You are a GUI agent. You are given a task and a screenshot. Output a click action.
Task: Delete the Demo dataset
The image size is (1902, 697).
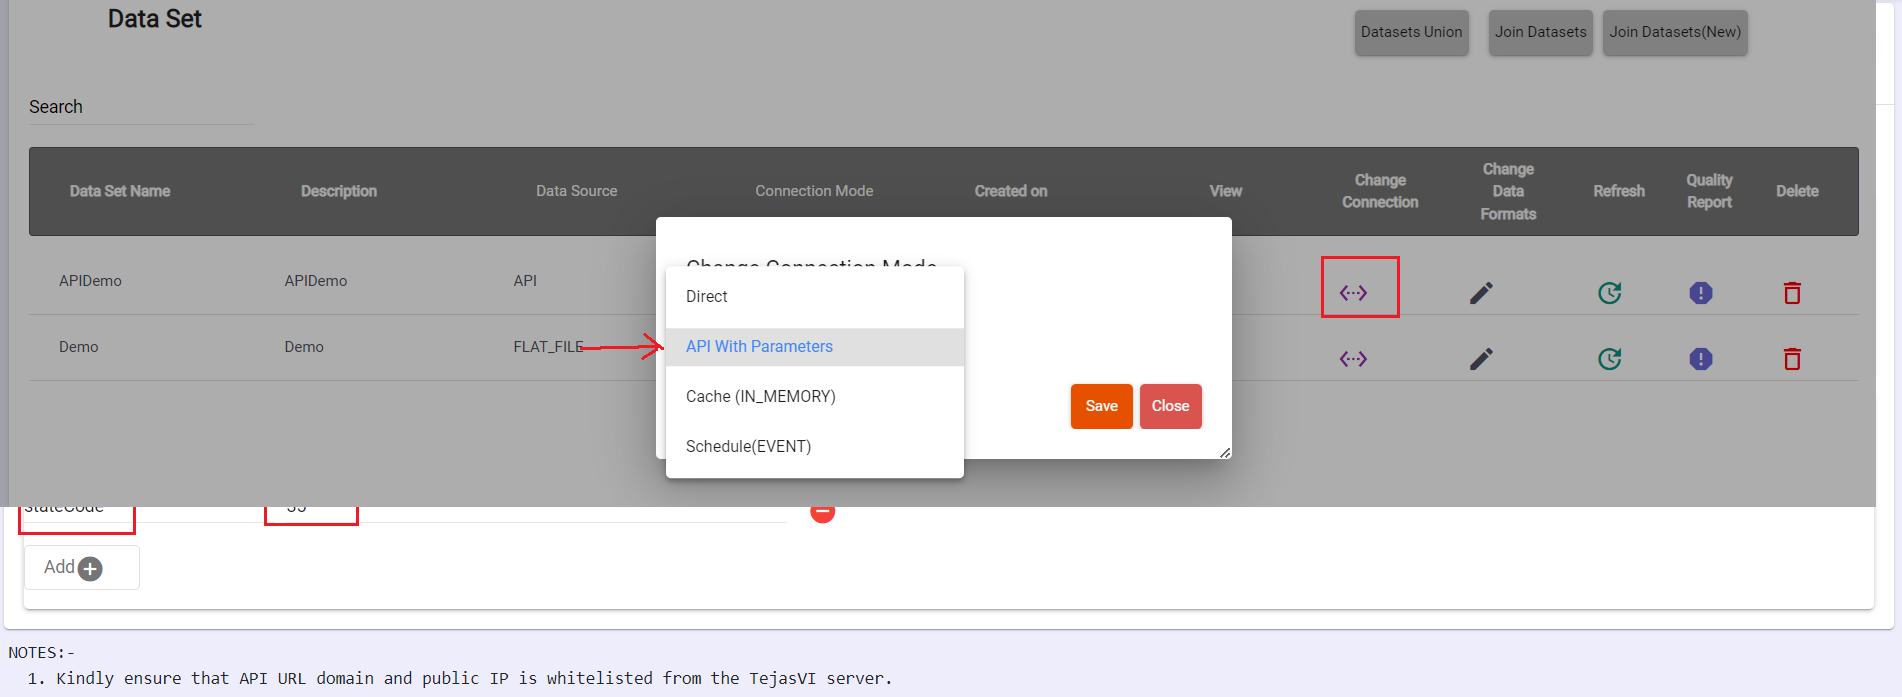tap(1792, 359)
